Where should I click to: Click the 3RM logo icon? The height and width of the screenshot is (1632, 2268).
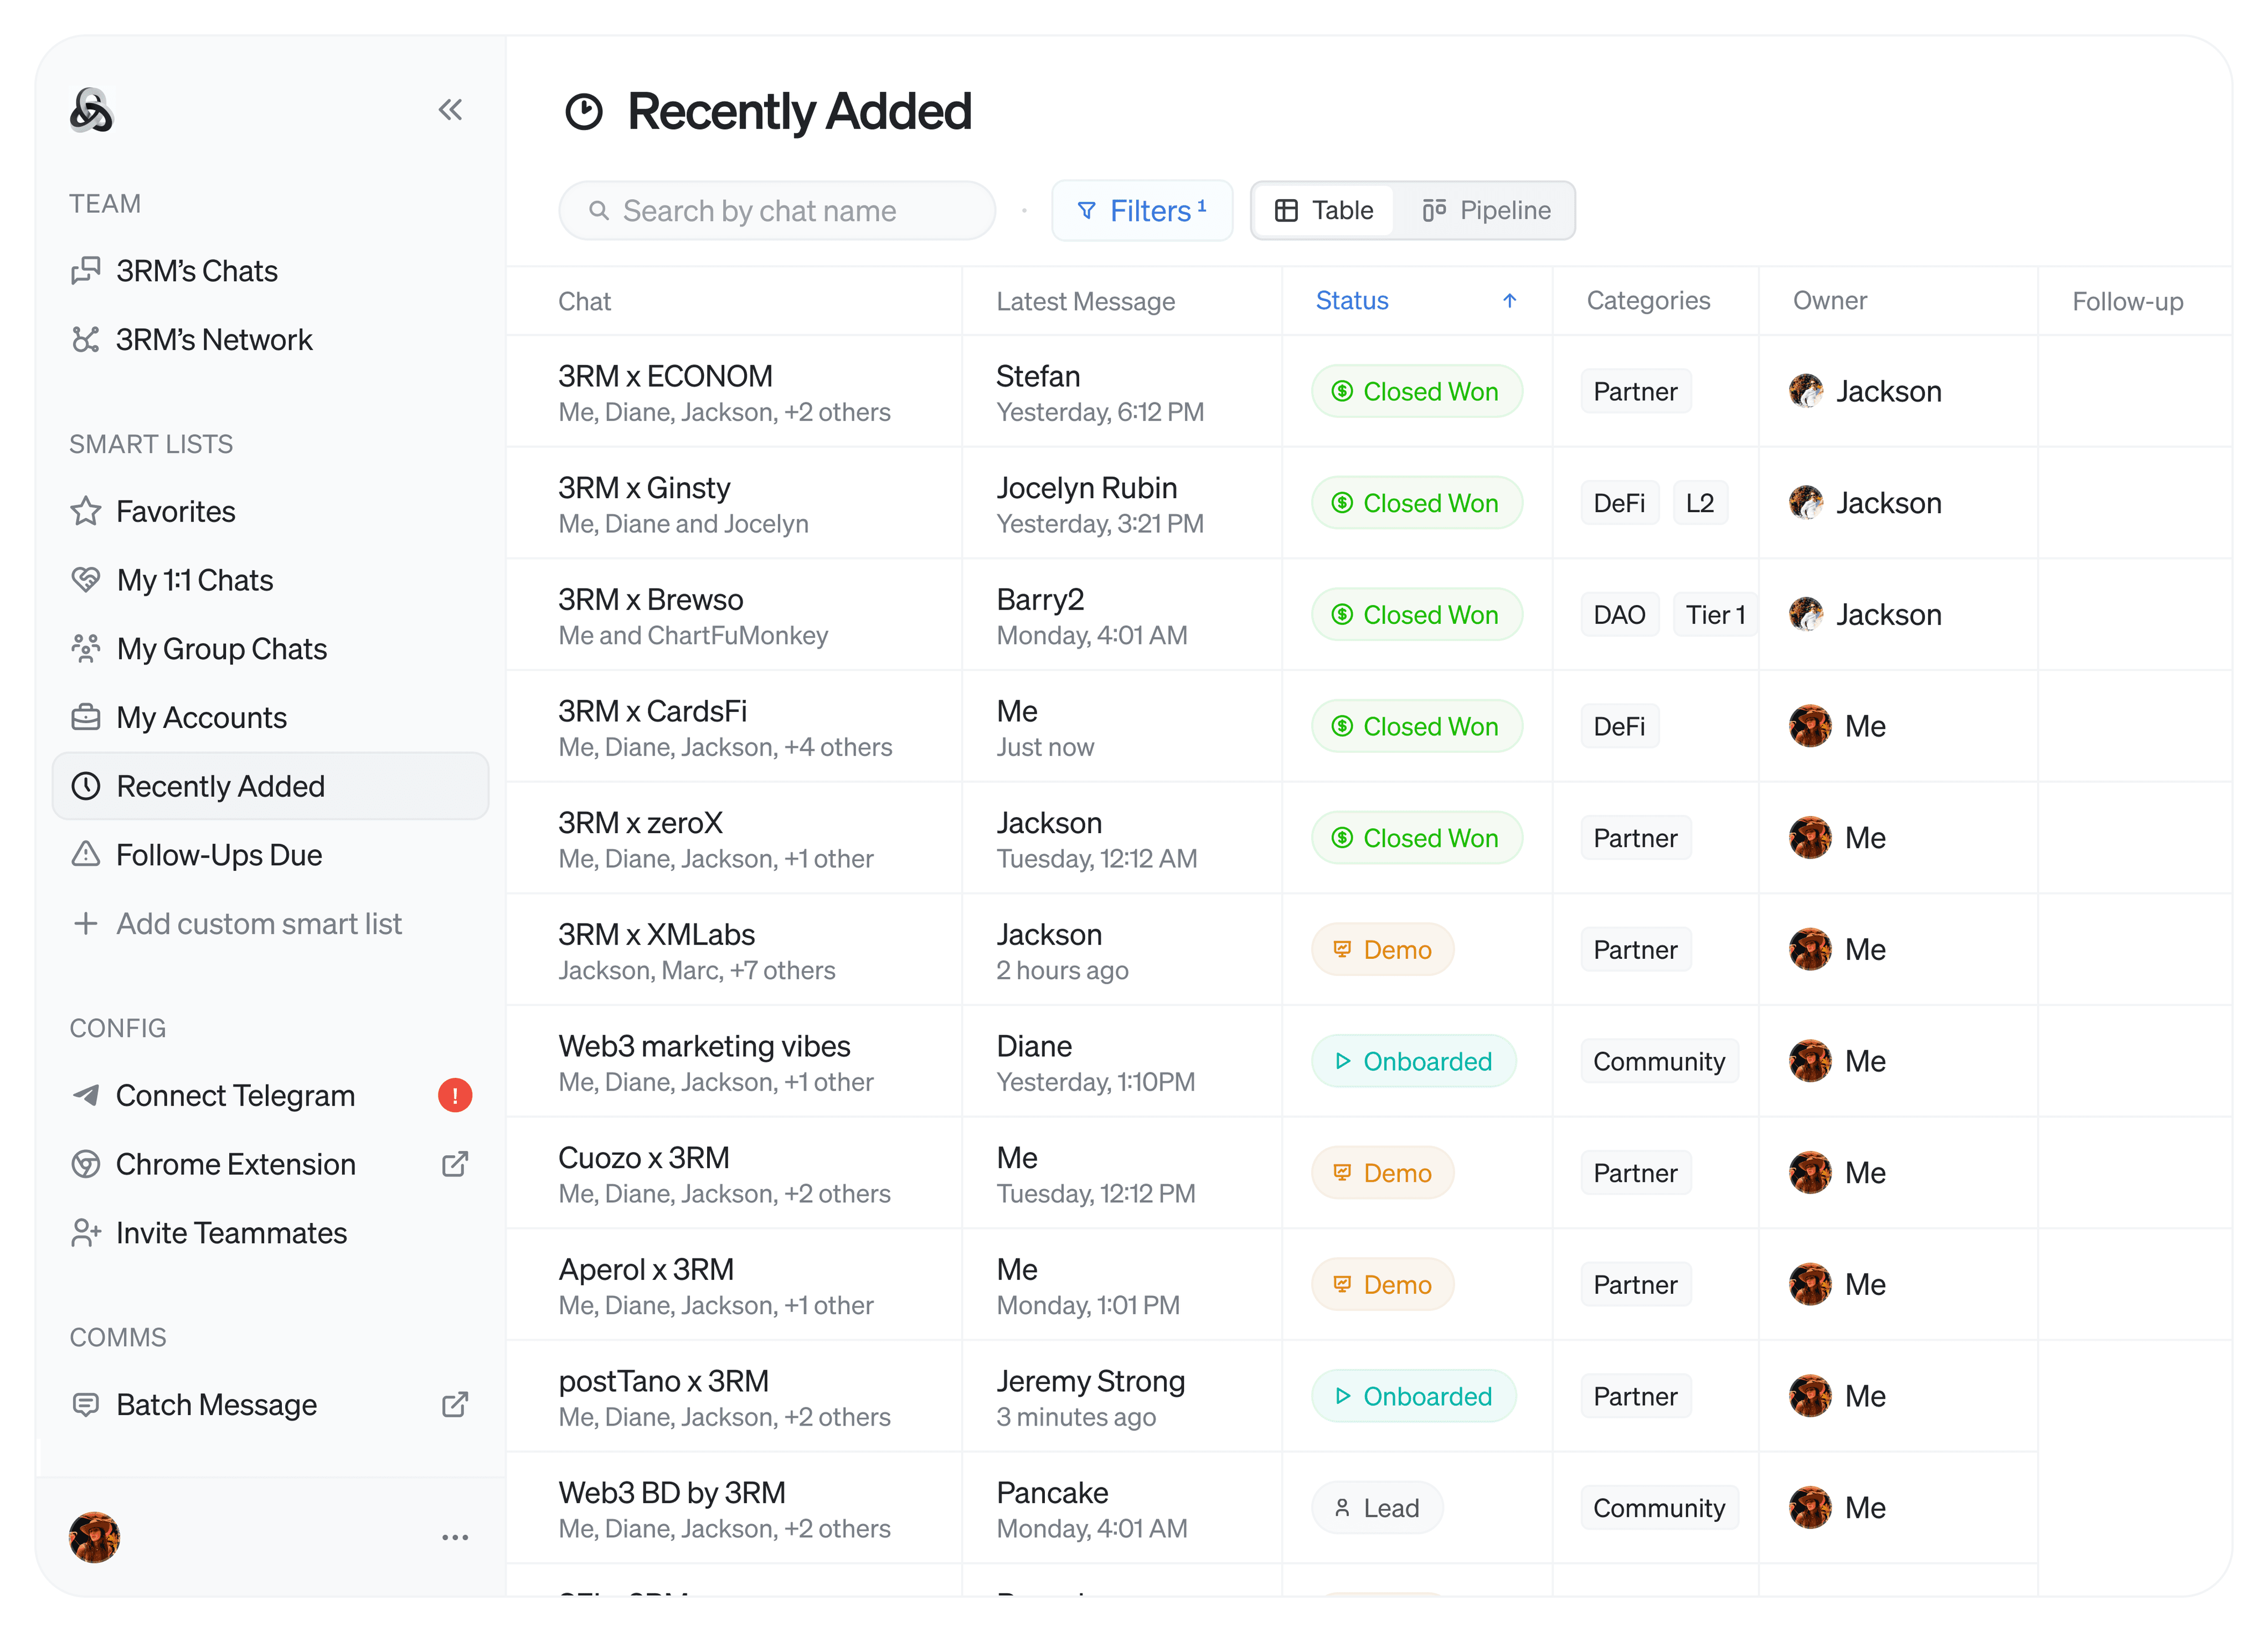point(91,110)
